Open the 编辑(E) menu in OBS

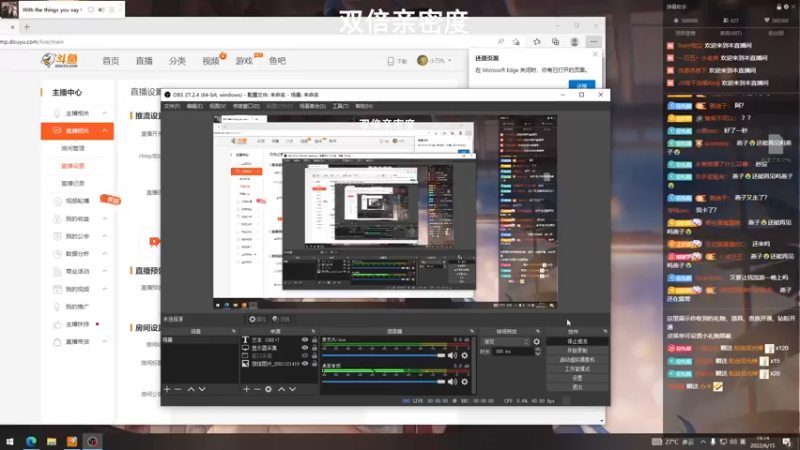click(194, 106)
